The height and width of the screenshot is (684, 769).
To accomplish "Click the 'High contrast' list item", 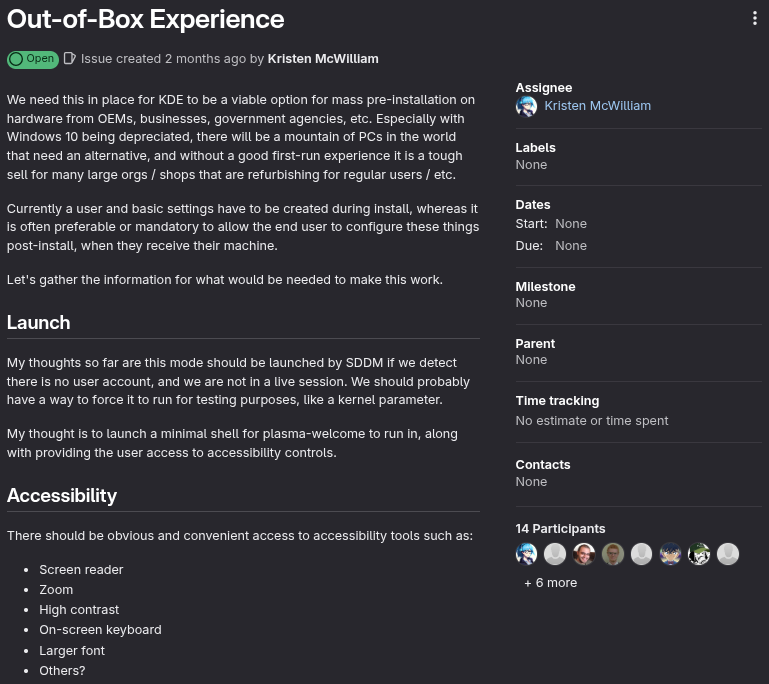I will pyautogui.click(x=79, y=610).
